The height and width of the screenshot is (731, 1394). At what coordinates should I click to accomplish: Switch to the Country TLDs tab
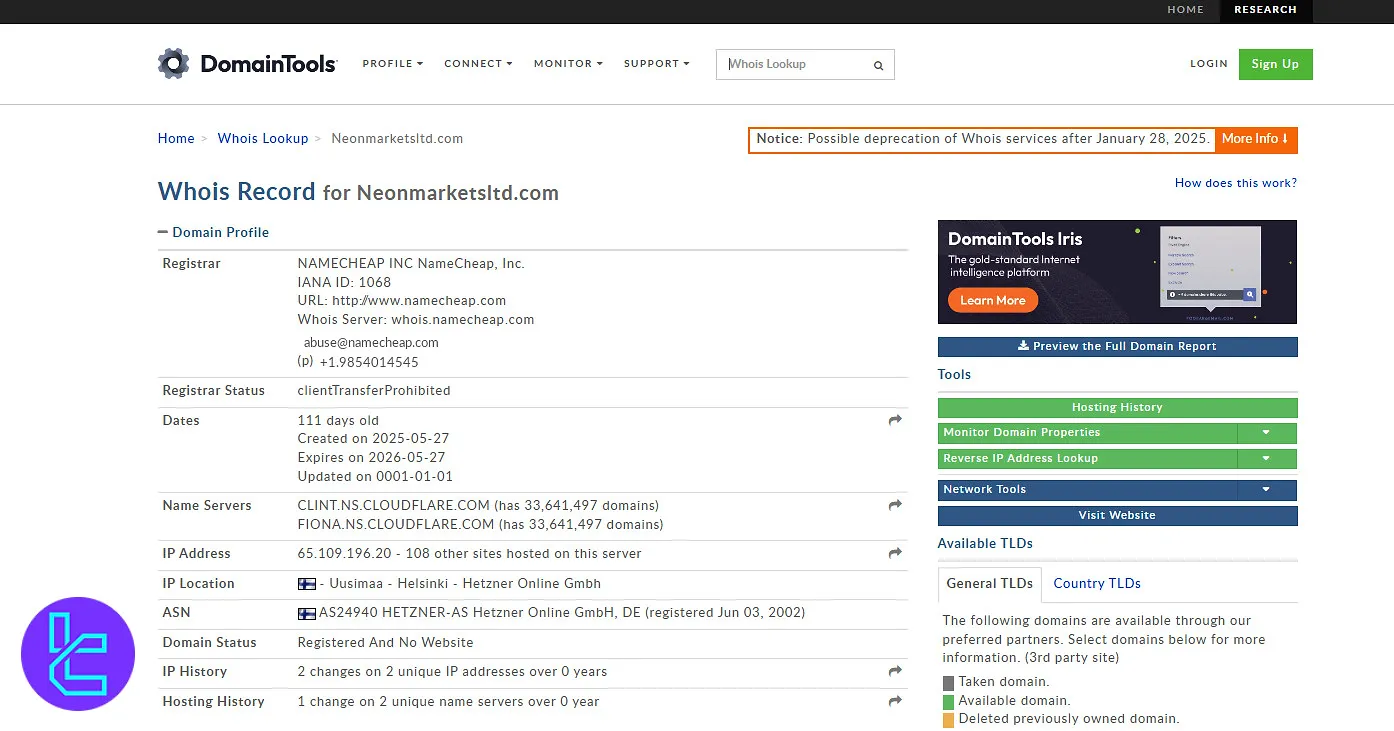pos(1096,584)
